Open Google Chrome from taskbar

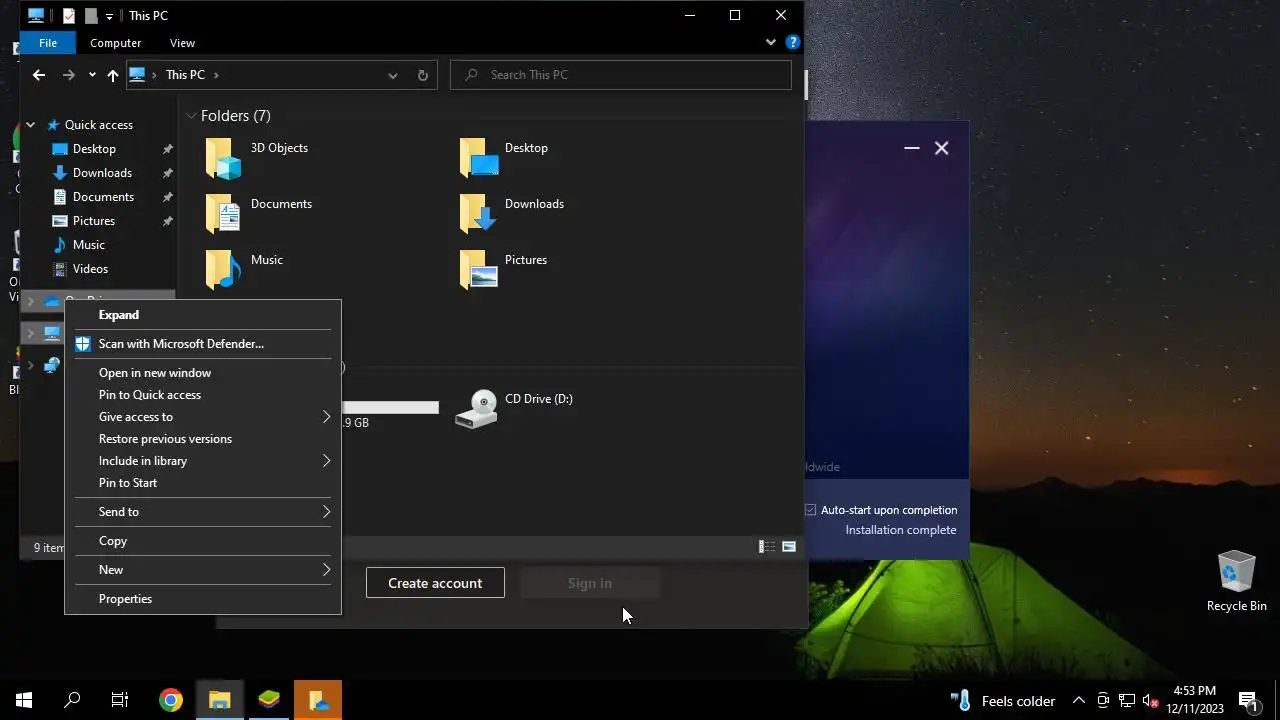click(171, 700)
